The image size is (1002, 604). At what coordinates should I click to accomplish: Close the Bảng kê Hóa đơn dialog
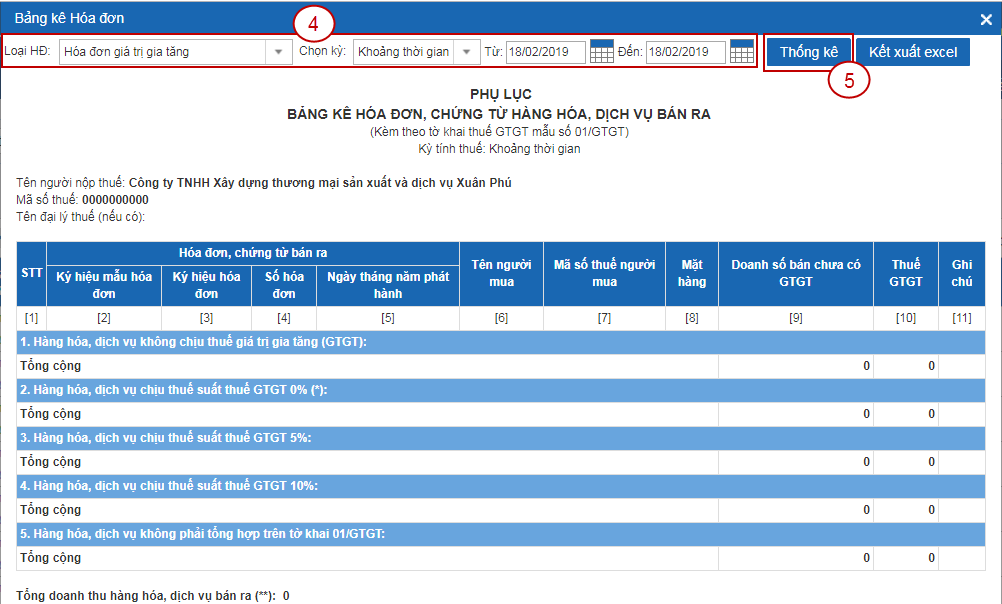pos(985,19)
